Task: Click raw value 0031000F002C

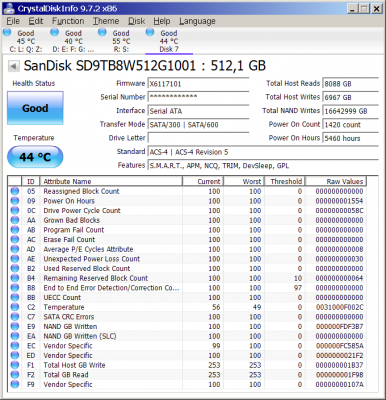Action: pyautogui.click(x=339, y=307)
